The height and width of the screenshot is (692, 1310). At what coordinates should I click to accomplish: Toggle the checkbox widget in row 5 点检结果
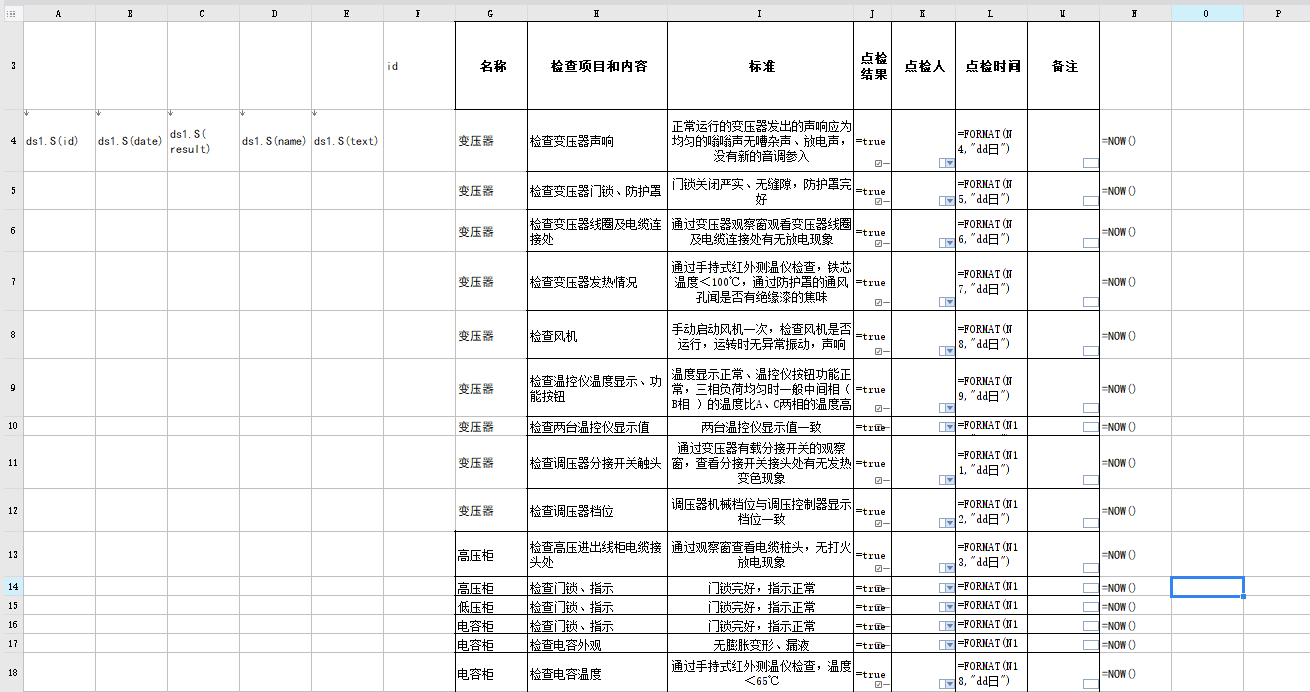878,201
